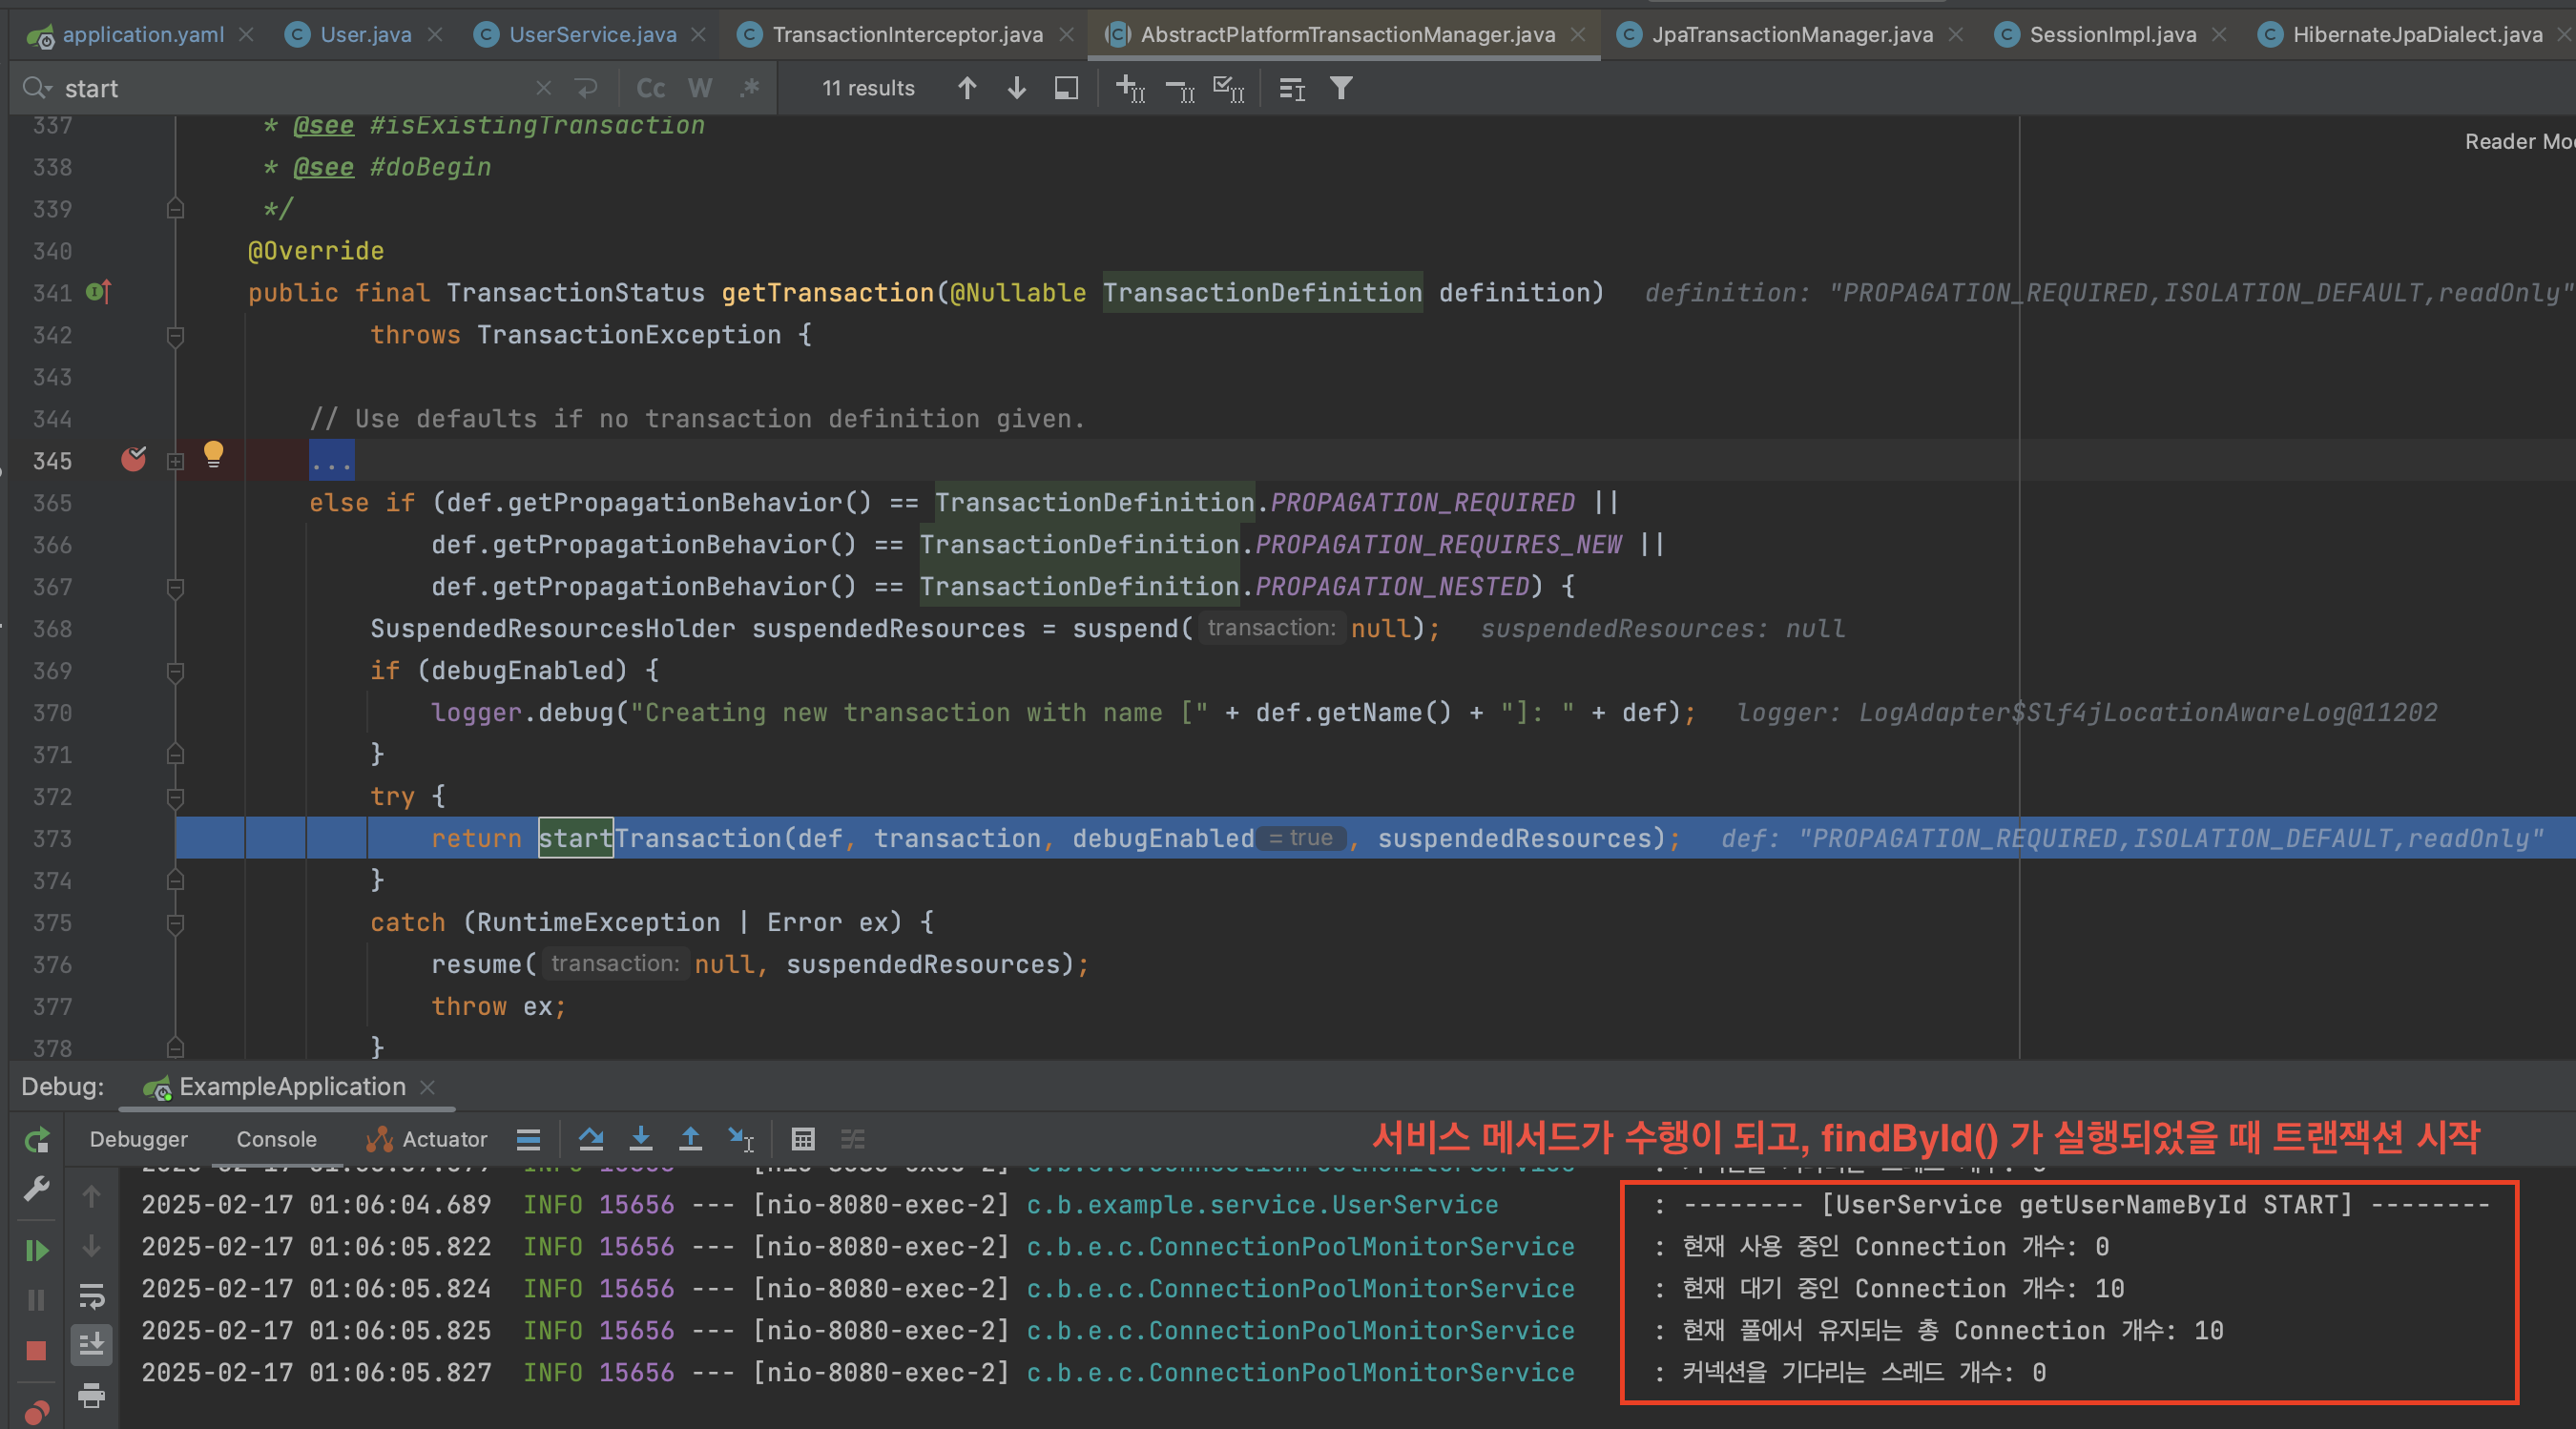Image resolution: width=2576 pixels, height=1429 pixels.
Task: Click the Step Over debug icon
Action: tap(591, 1139)
